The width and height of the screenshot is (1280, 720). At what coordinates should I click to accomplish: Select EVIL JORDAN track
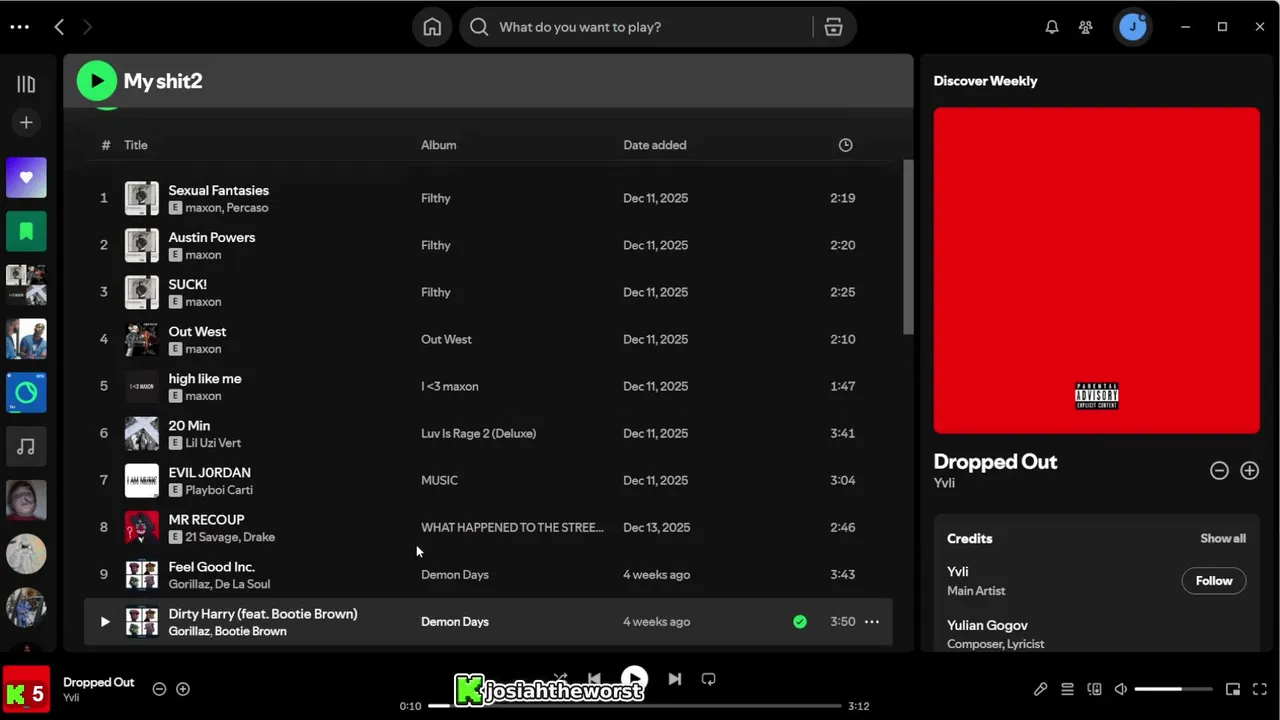[488, 480]
